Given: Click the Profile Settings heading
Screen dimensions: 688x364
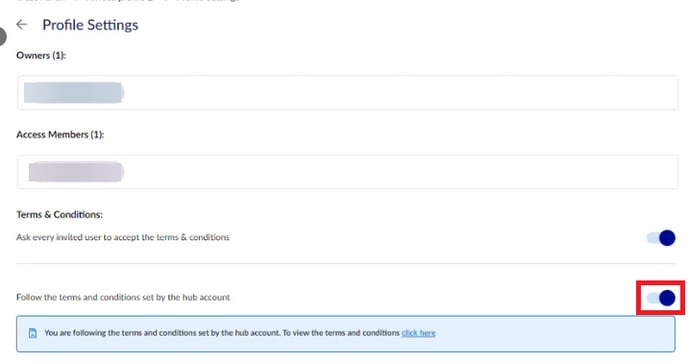Looking at the screenshot, I should (x=90, y=25).
